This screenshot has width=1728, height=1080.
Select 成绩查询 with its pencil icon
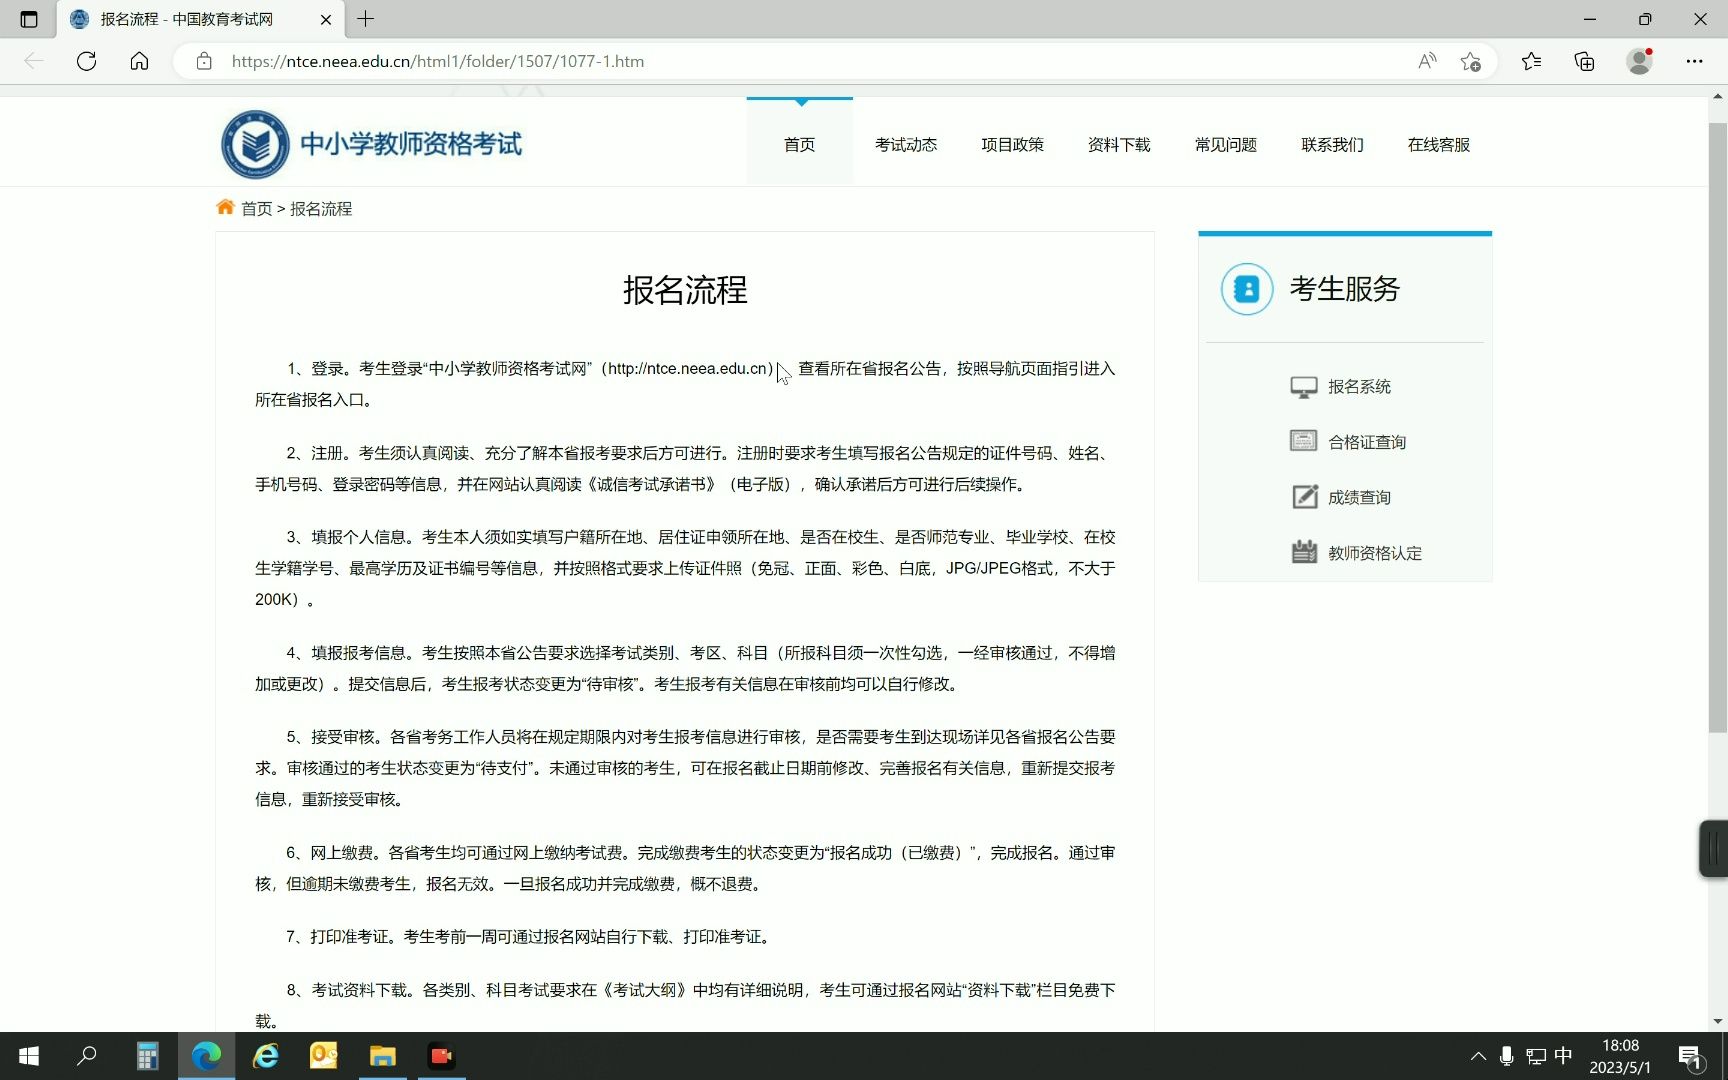pyautogui.click(x=1303, y=497)
